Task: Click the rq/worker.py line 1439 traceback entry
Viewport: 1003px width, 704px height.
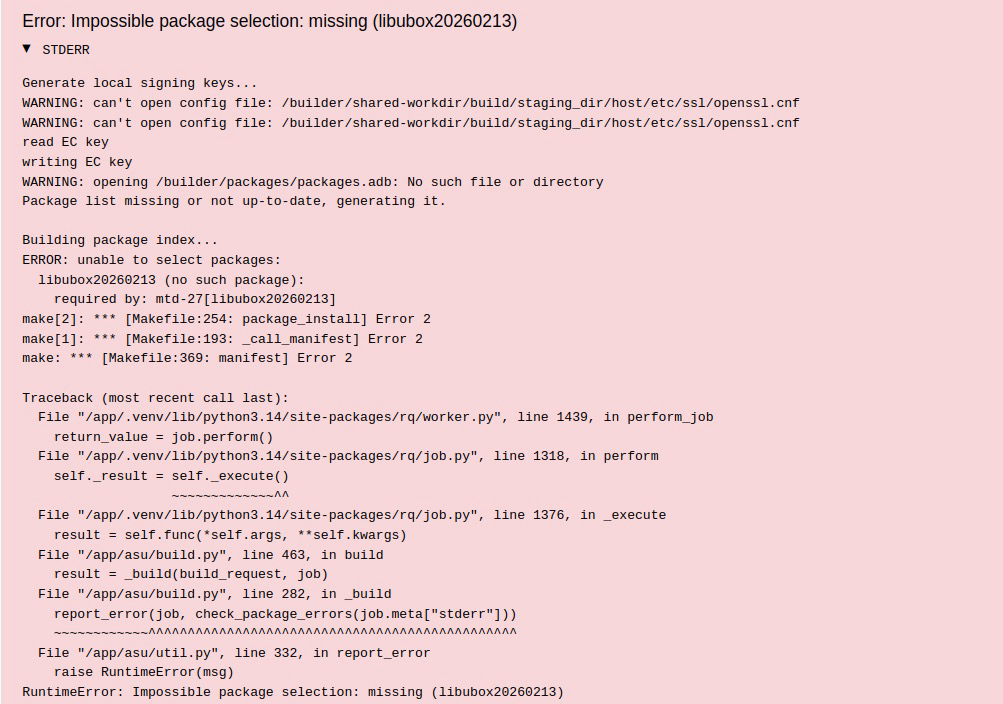Action: pyautogui.click(x=375, y=417)
